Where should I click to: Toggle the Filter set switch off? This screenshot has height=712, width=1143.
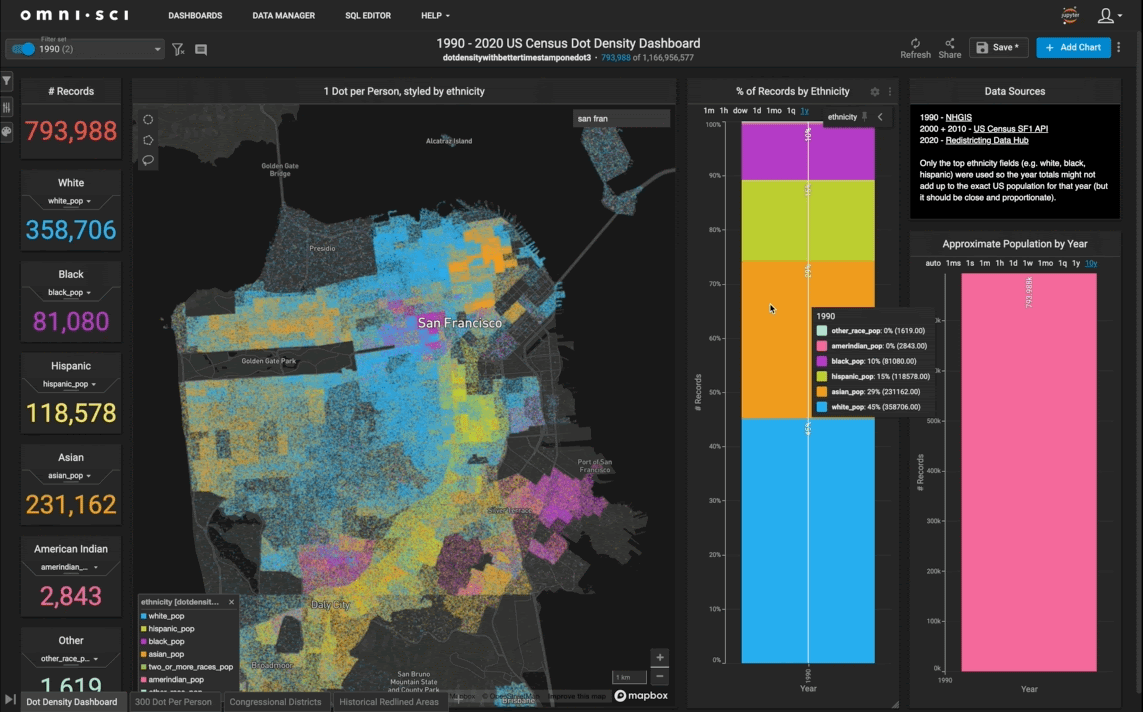tap(23, 49)
